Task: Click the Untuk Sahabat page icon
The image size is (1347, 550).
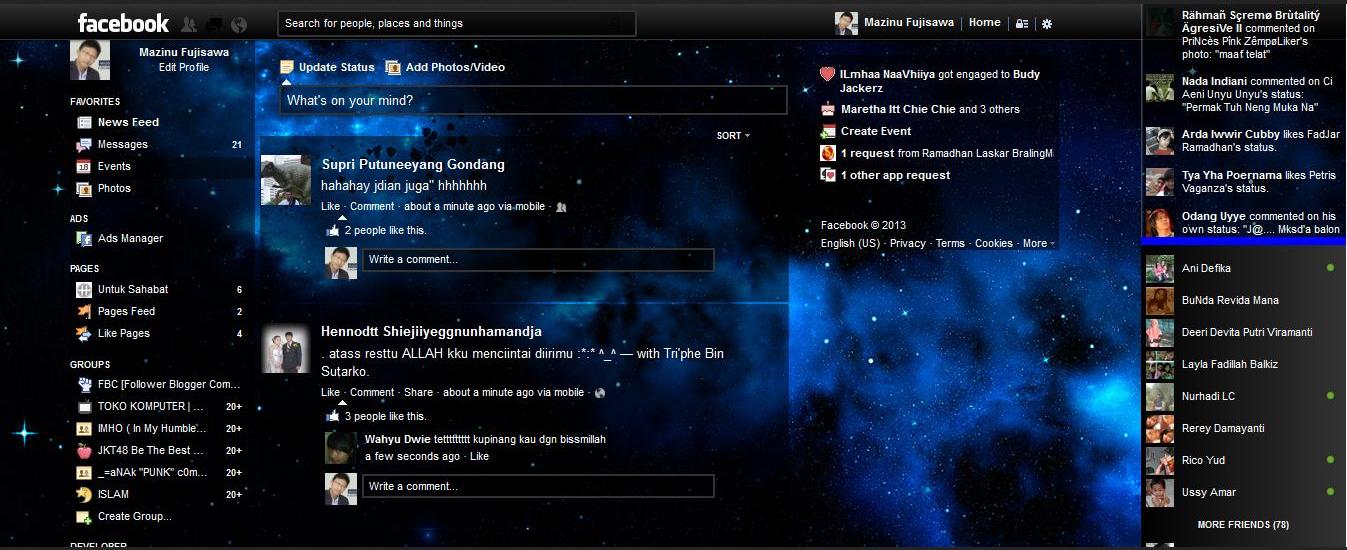Action: coord(84,289)
